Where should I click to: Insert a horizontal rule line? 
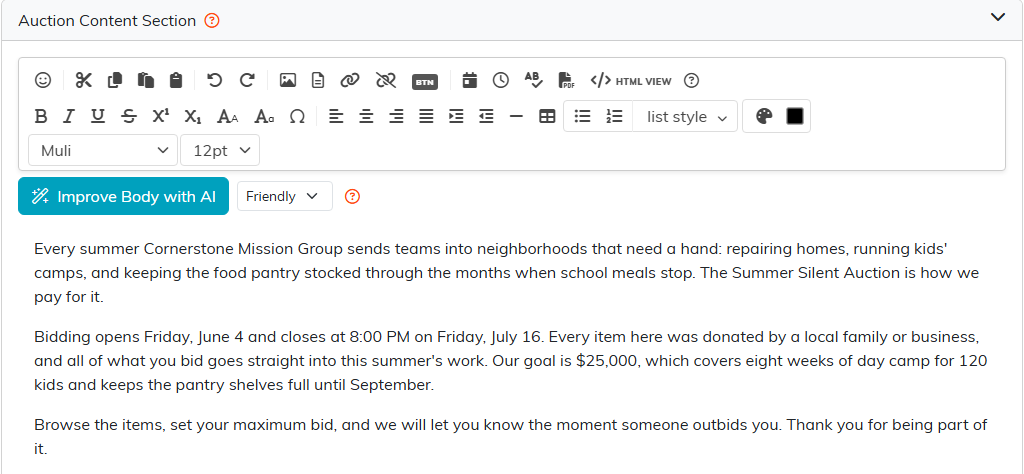coord(516,117)
